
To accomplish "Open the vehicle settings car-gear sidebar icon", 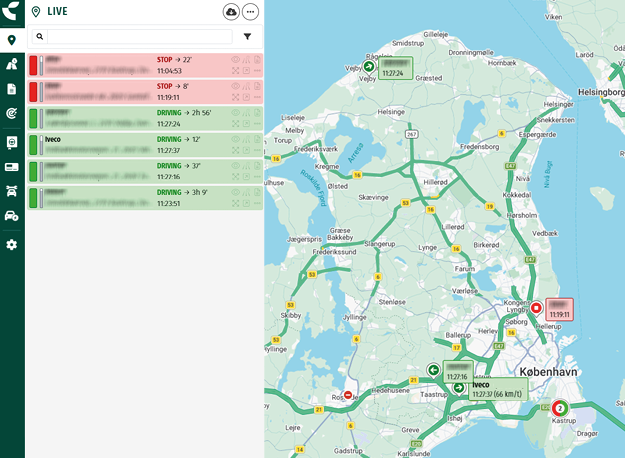I will 12,216.
